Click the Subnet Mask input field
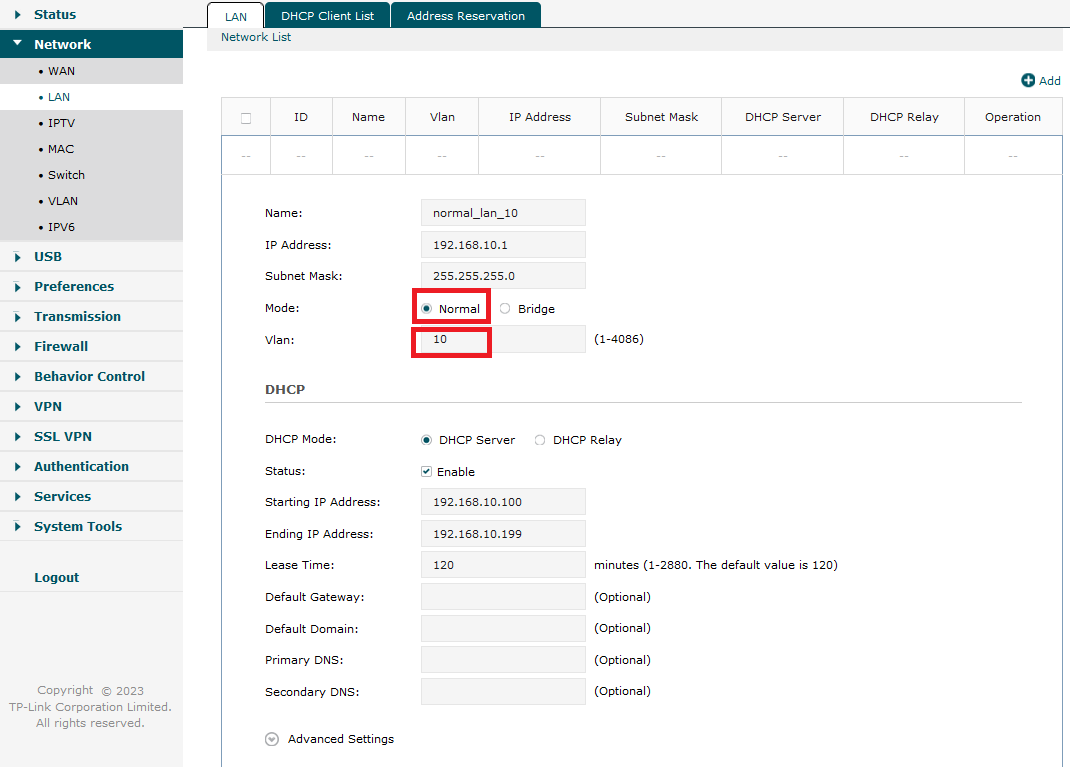 (503, 276)
